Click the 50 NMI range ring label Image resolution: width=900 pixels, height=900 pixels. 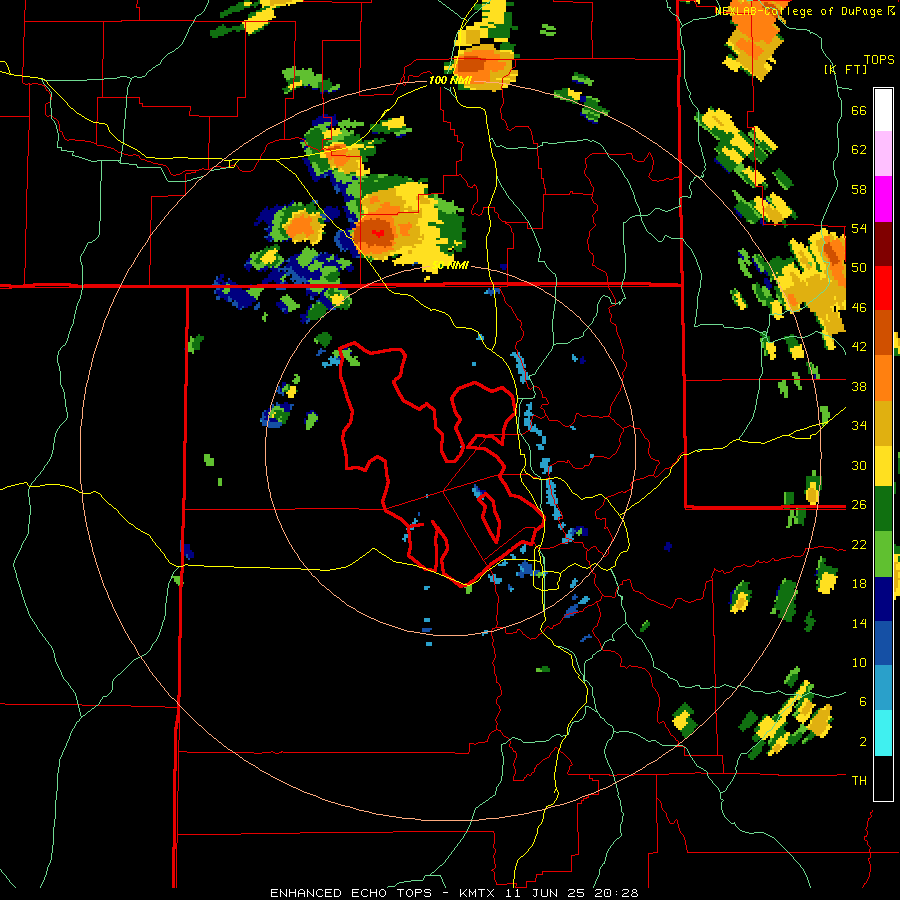(x=450, y=266)
